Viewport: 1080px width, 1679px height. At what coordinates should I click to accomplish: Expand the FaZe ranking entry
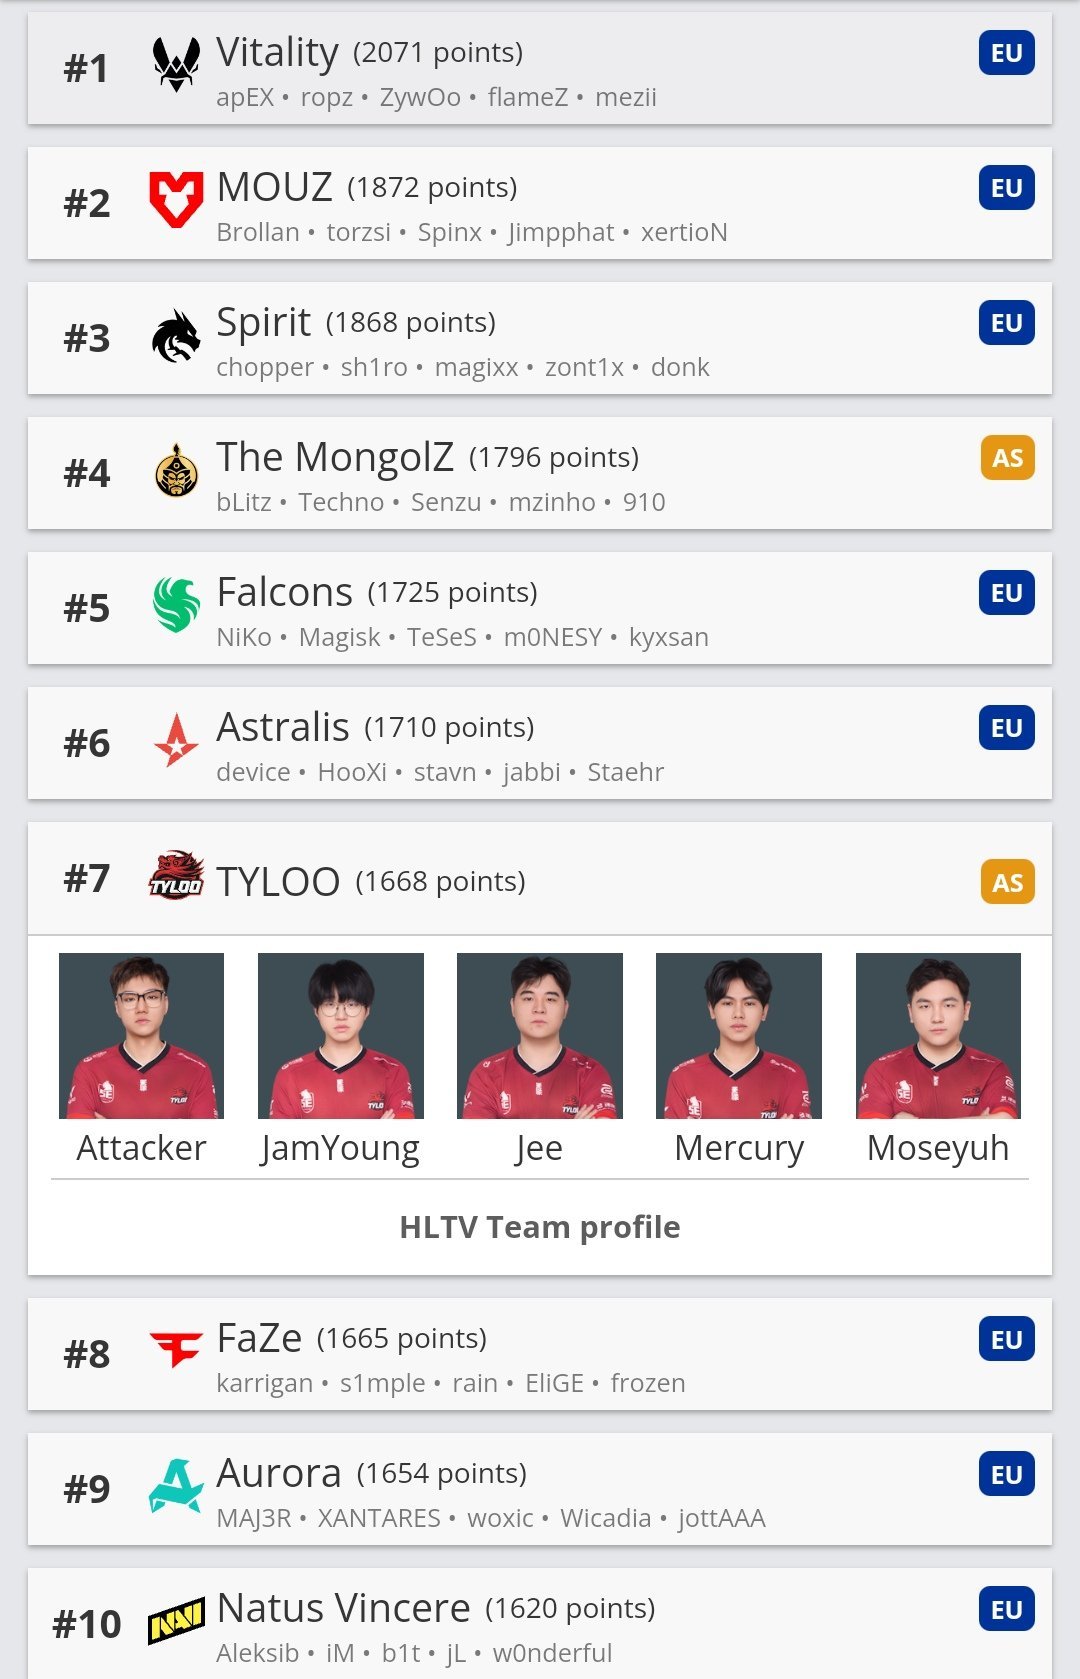coord(540,1354)
